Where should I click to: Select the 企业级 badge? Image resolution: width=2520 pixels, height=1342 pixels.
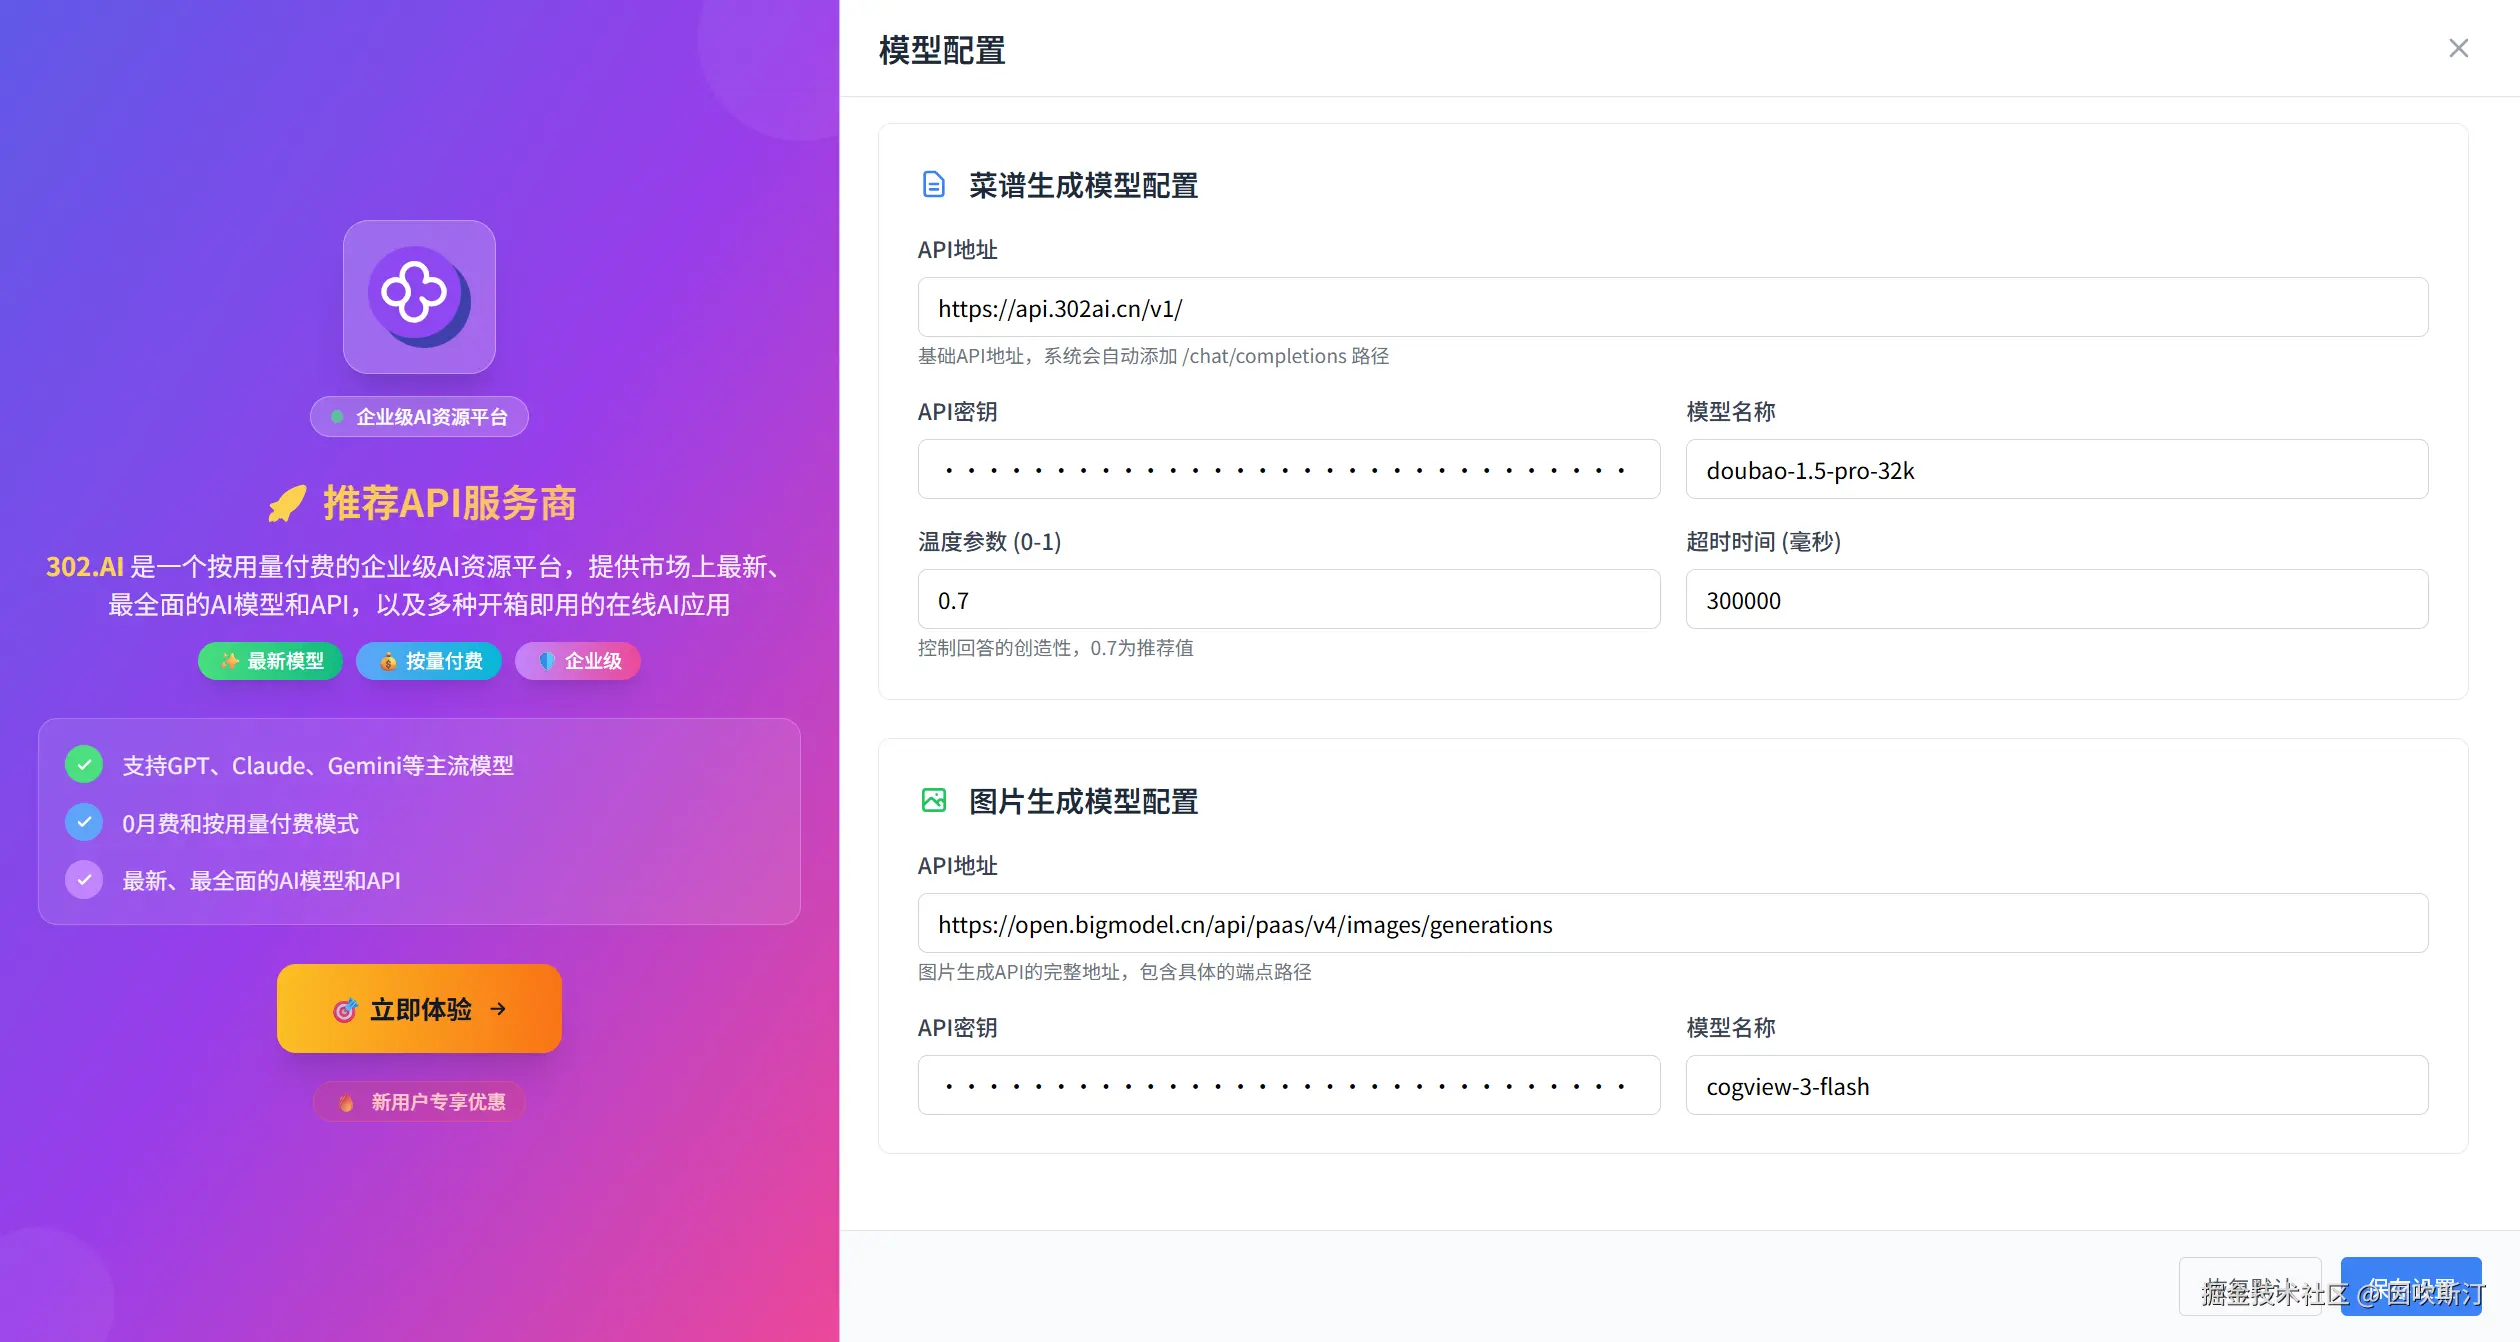coord(577,661)
